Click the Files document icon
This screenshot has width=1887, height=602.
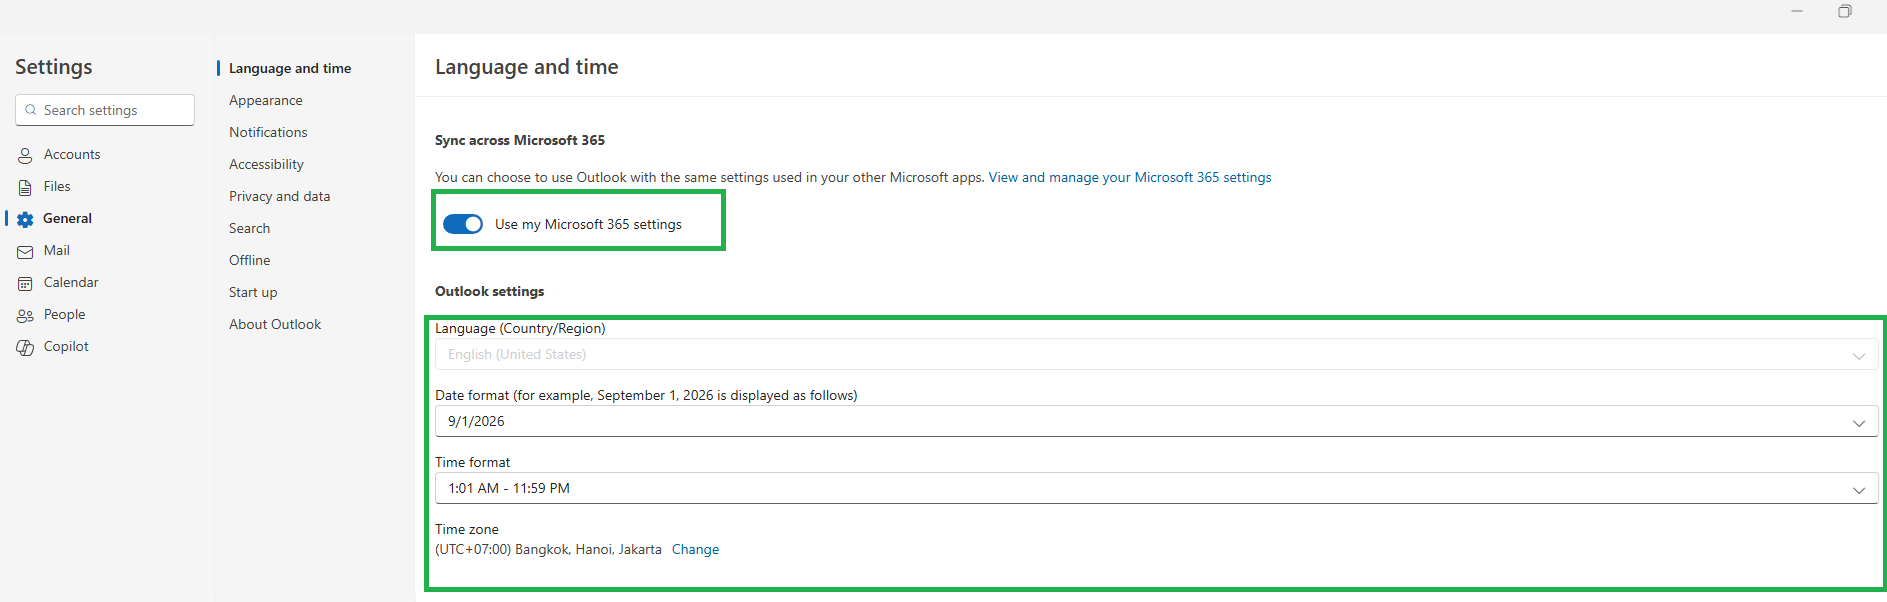pos(25,187)
